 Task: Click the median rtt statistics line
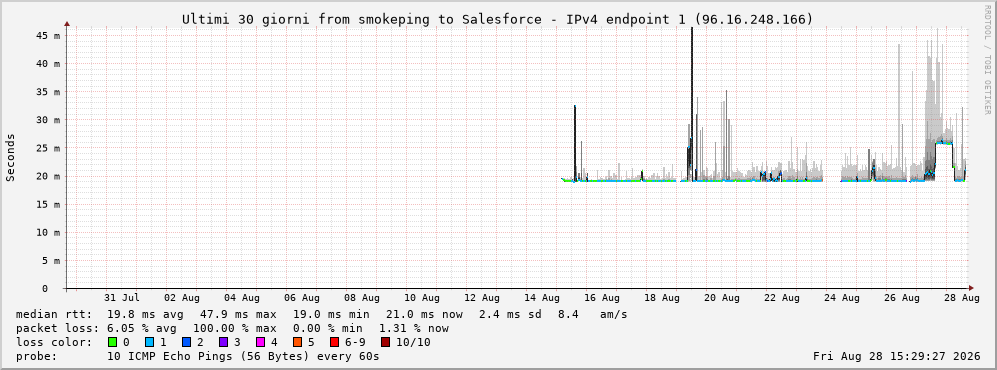point(322,315)
